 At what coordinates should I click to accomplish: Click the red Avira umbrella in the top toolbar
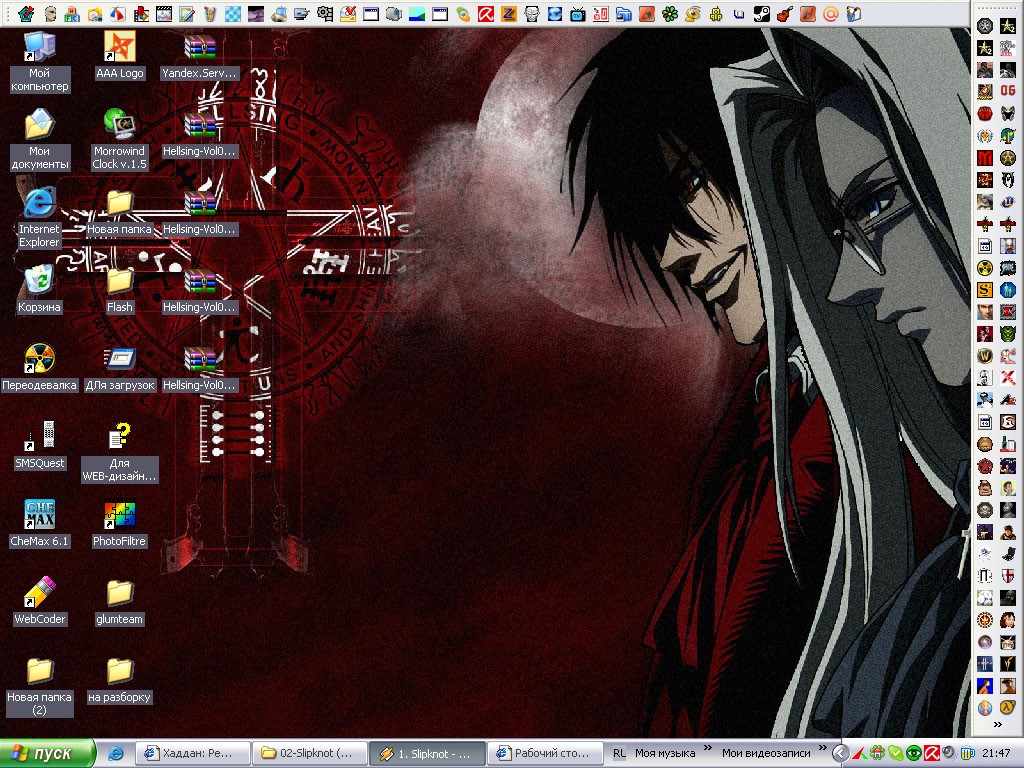(x=486, y=14)
